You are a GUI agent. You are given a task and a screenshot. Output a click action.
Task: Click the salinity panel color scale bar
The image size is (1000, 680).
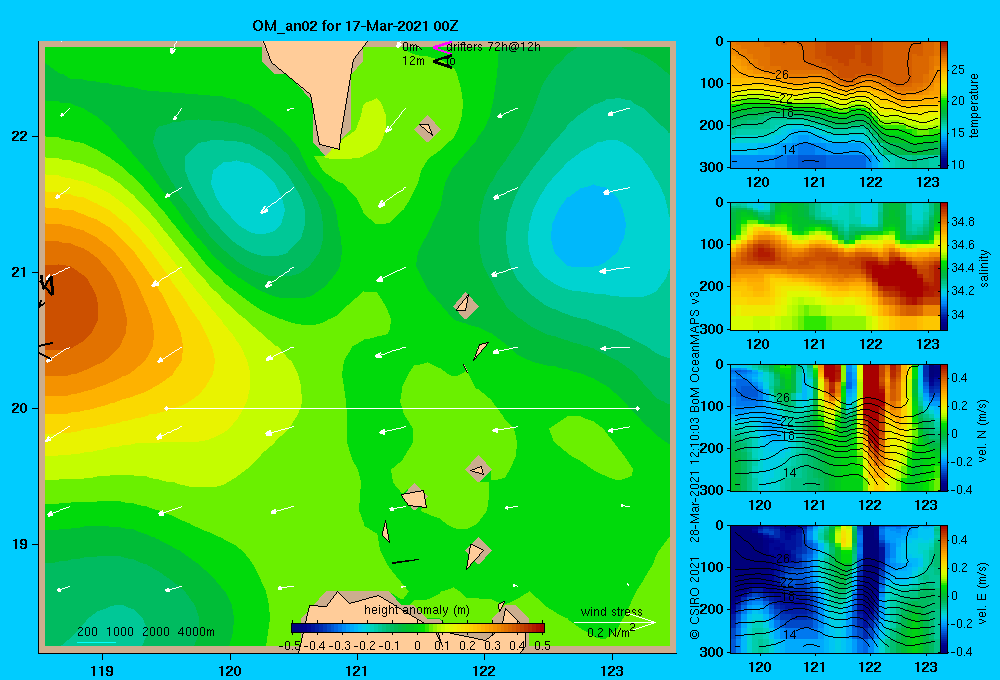tap(944, 266)
